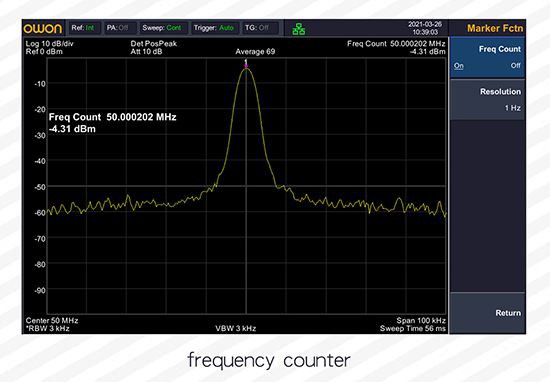Click the -90 axis label
550x382 pixels.
tap(40, 290)
